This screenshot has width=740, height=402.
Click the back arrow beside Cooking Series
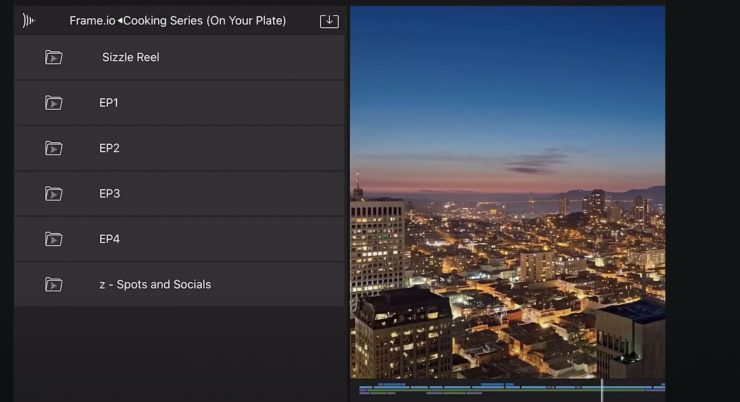click(120, 21)
